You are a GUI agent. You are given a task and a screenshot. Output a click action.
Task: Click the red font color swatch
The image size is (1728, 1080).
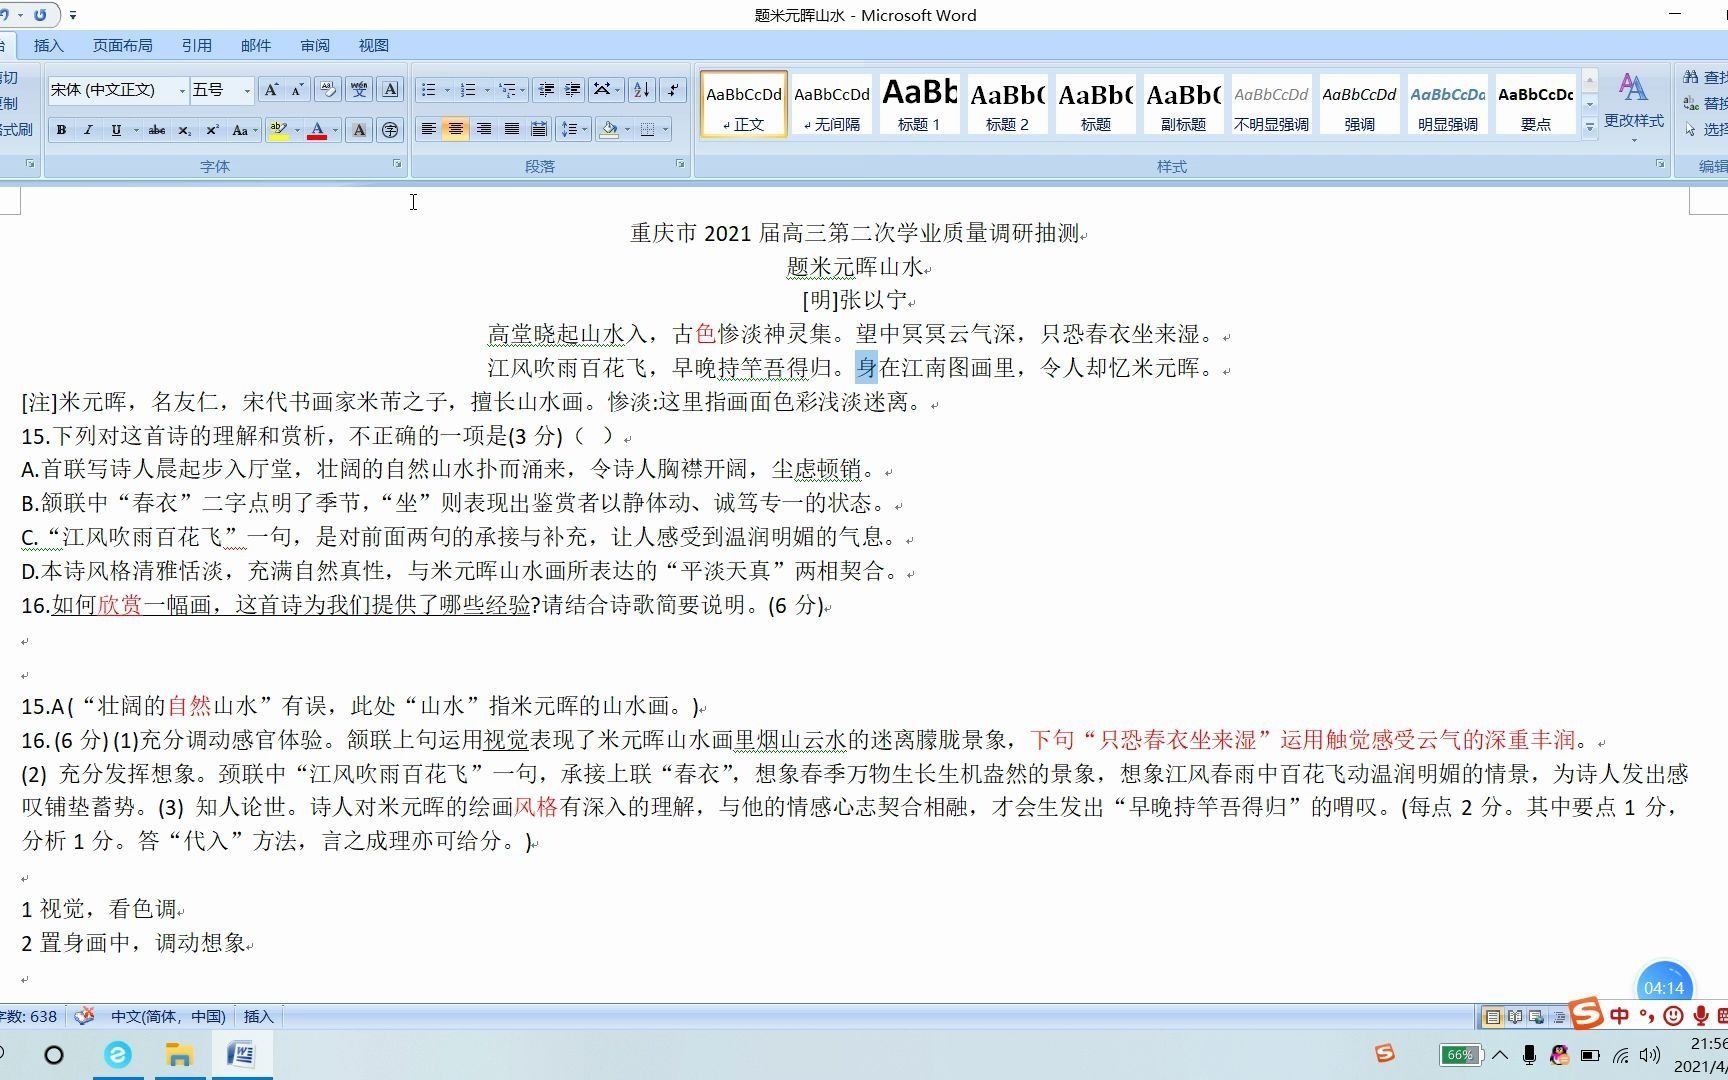[x=317, y=130]
